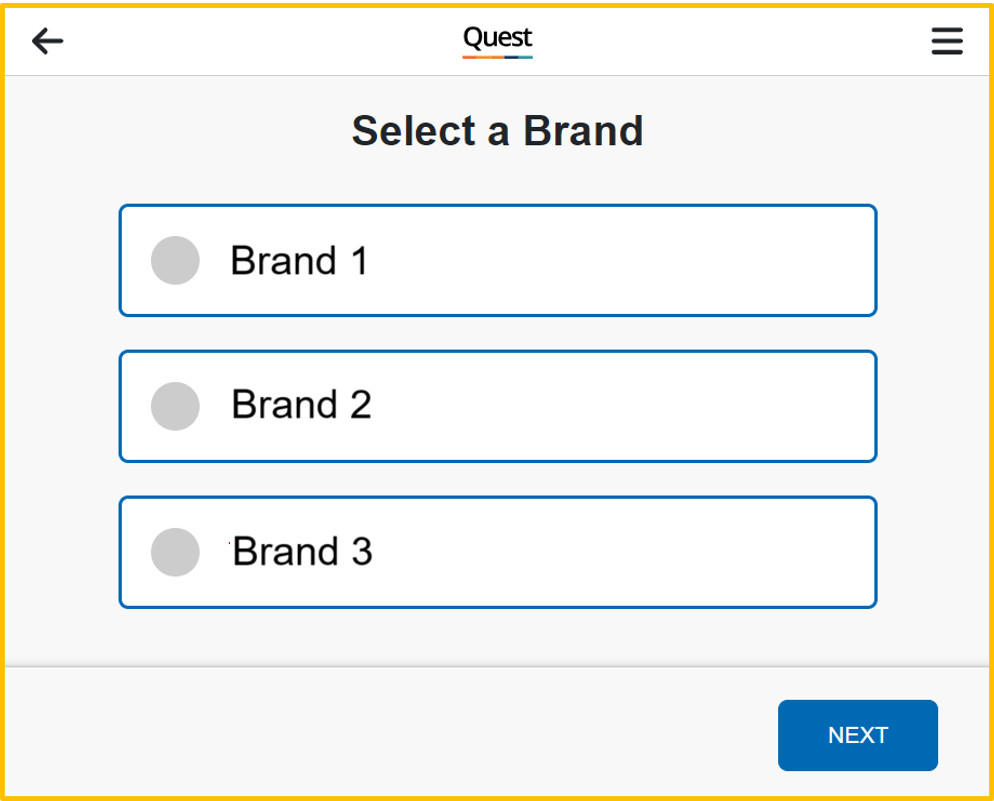Image resolution: width=994 pixels, height=801 pixels.
Task: Click the Brand 2 text label
Action: pyautogui.click(x=301, y=405)
